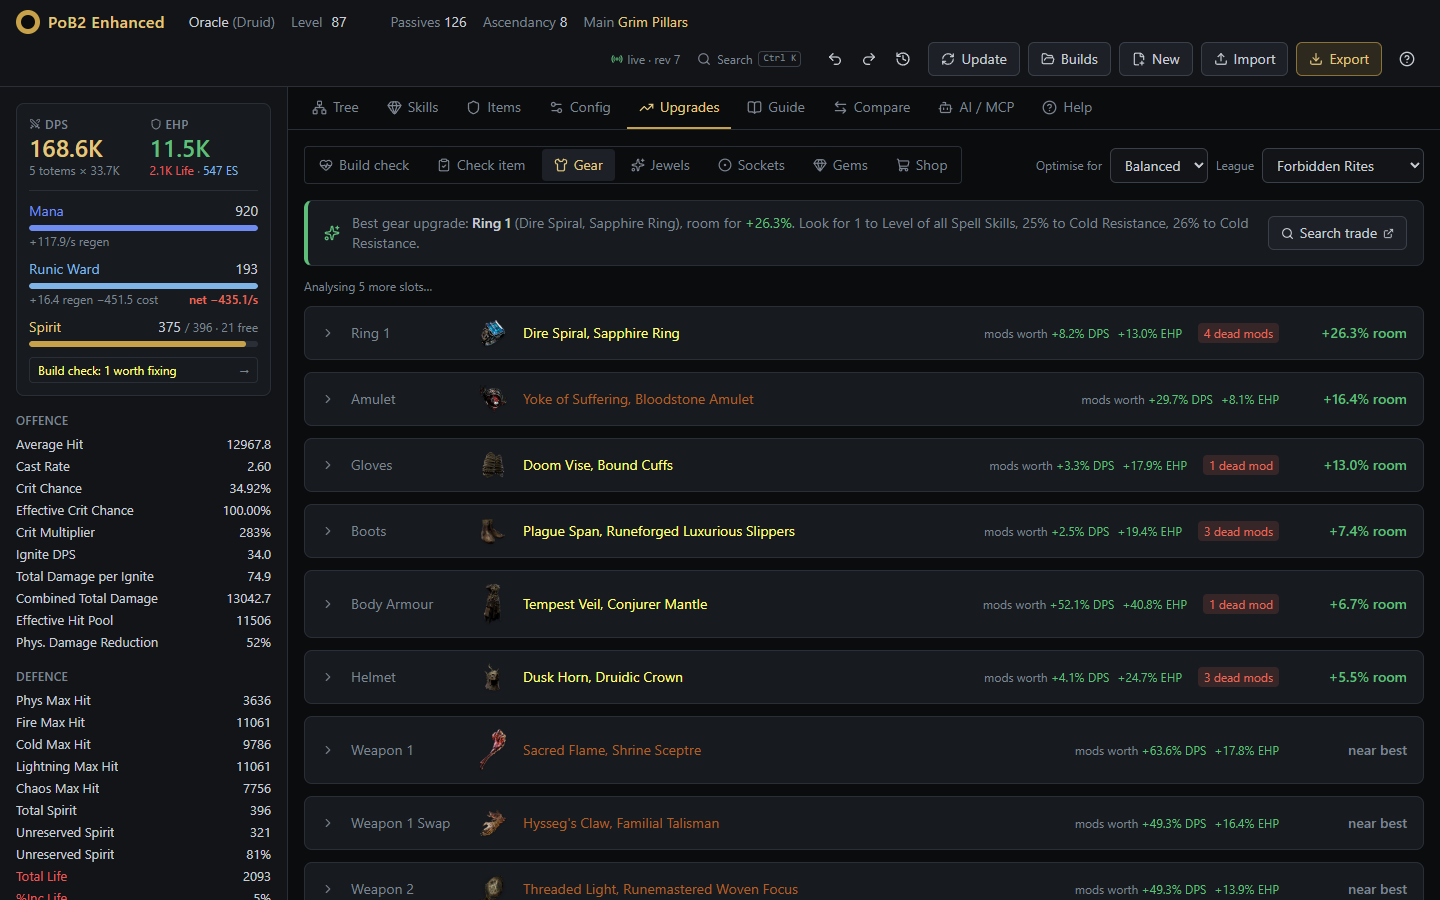
Task: Select the Sockets sub-tab
Action: click(x=751, y=165)
